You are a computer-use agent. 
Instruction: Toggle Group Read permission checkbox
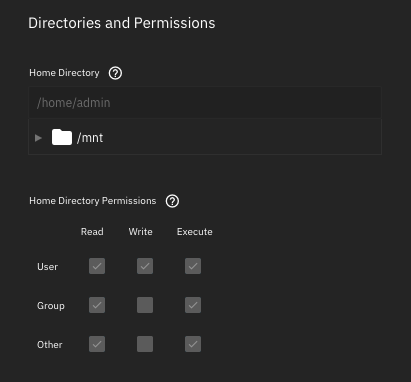pos(97,305)
